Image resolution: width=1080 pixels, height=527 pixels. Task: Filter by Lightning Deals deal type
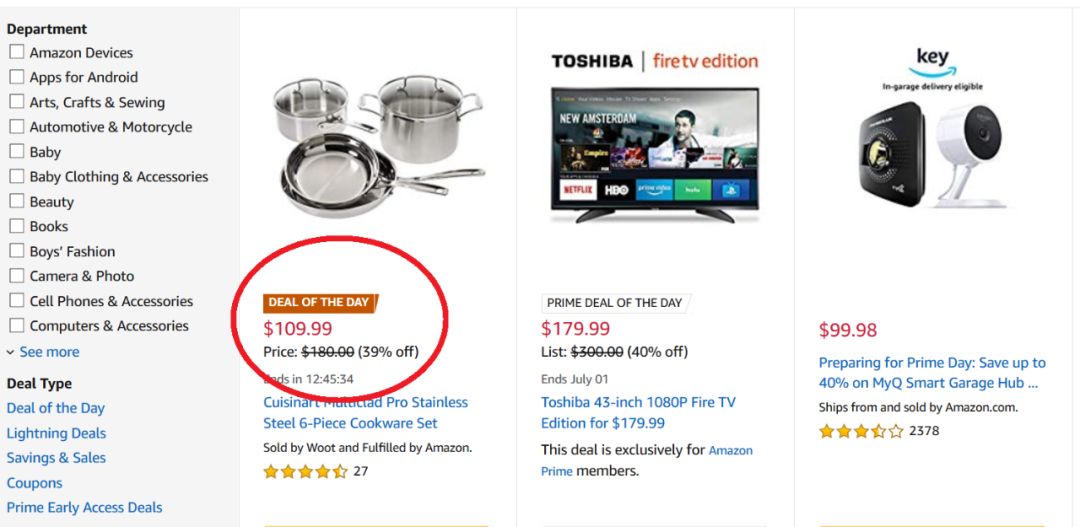tap(56, 433)
